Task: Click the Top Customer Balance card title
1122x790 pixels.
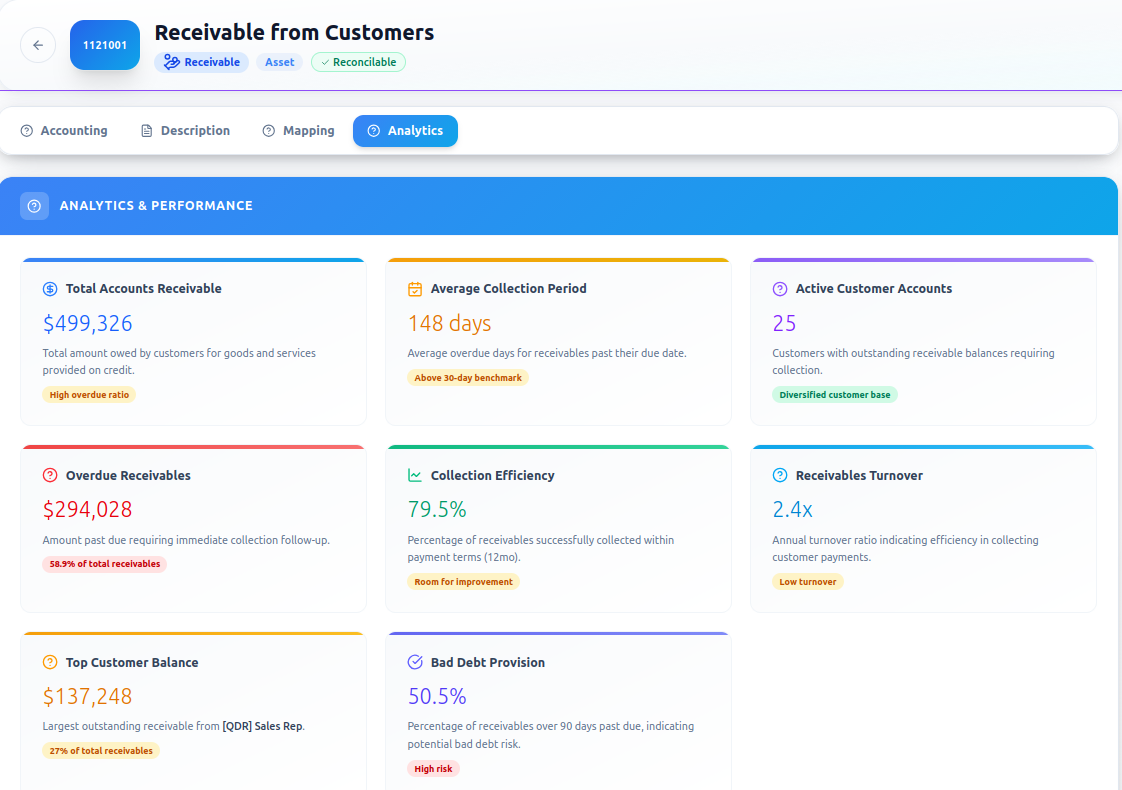Action: [132, 663]
